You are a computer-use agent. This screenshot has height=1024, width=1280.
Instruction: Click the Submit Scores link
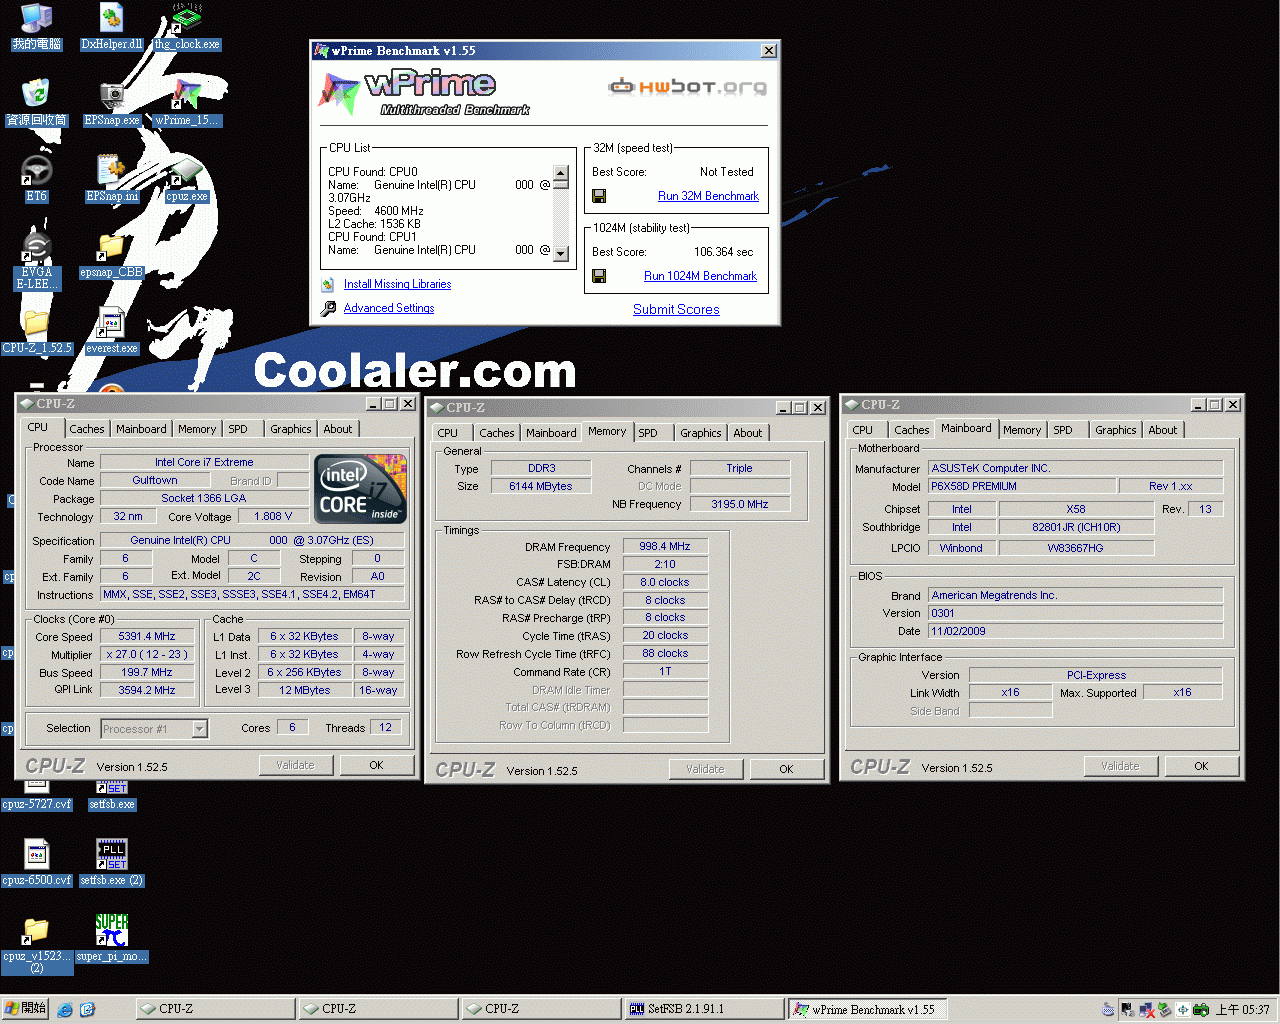click(676, 310)
